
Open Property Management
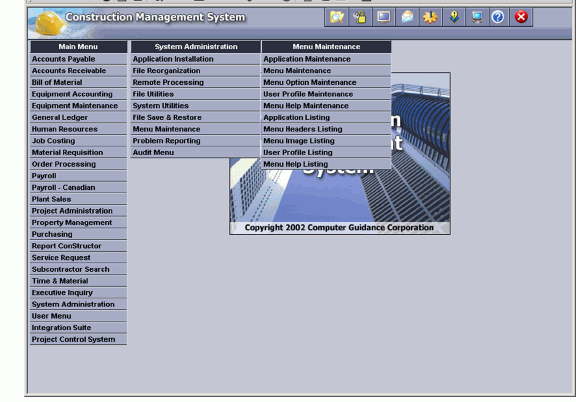[79, 223]
